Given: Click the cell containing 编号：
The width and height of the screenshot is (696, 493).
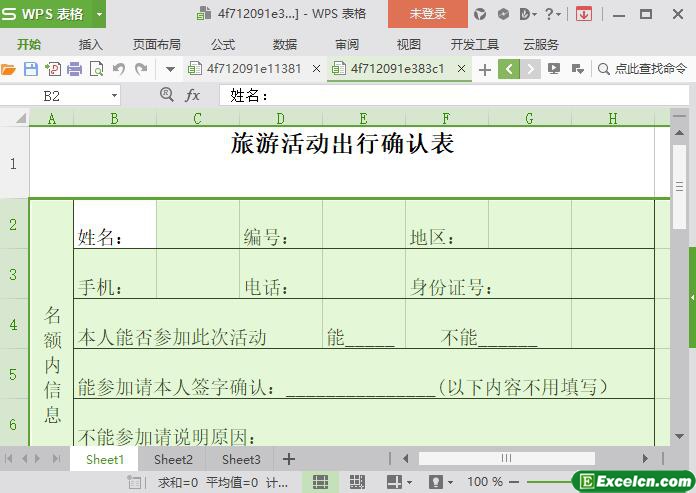Looking at the screenshot, I should point(281,225).
